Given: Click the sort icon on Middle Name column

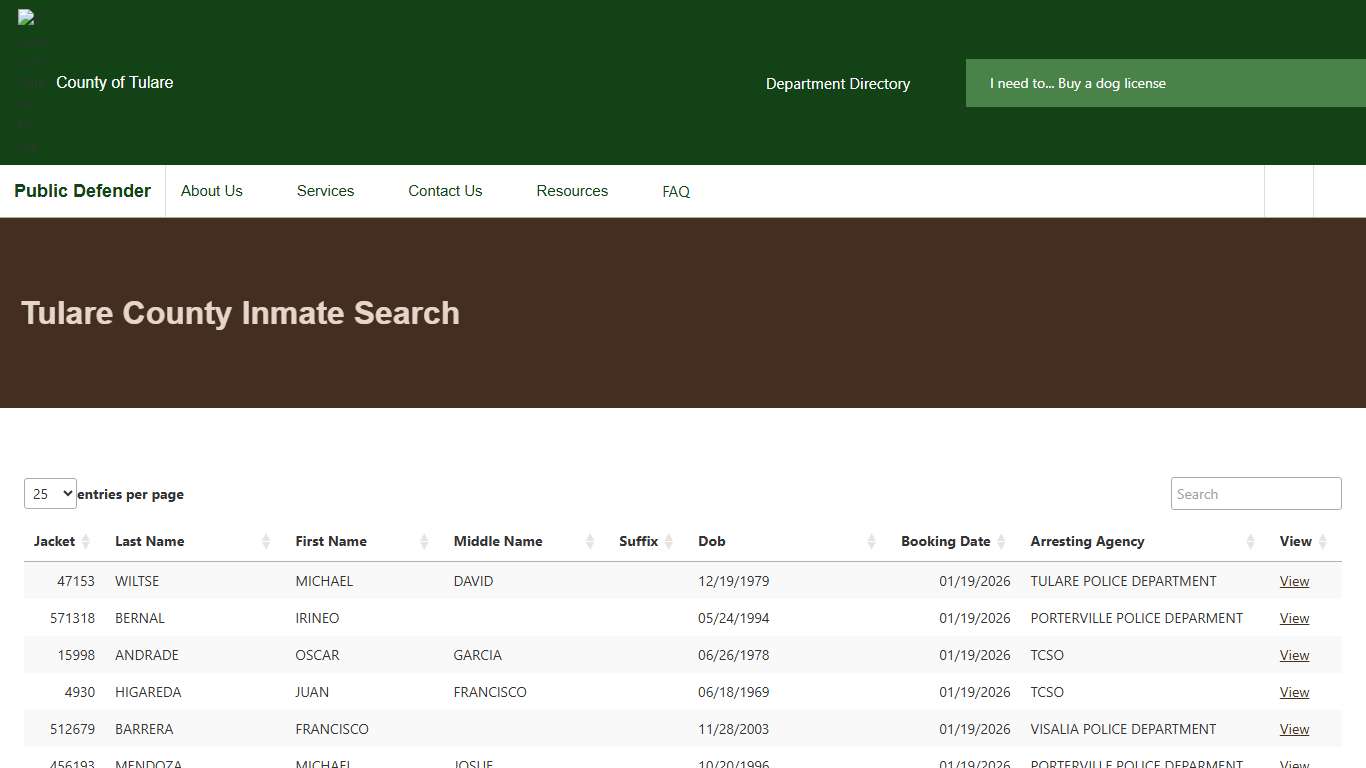Looking at the screenshot, I should point(587,541).
